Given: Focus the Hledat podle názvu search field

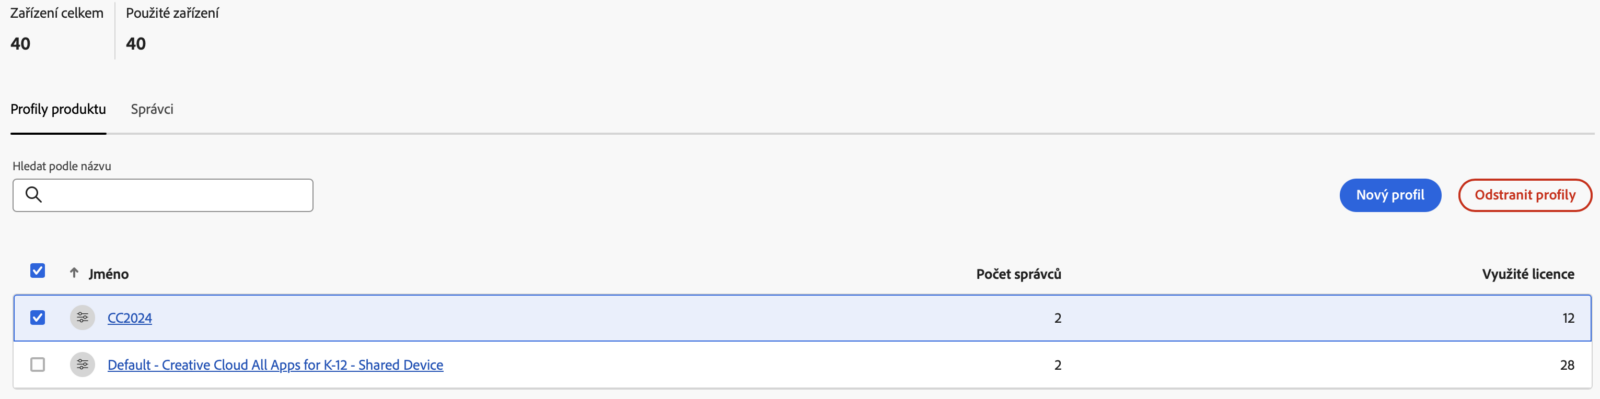Looking at the screenshot, I should (163, 195).
